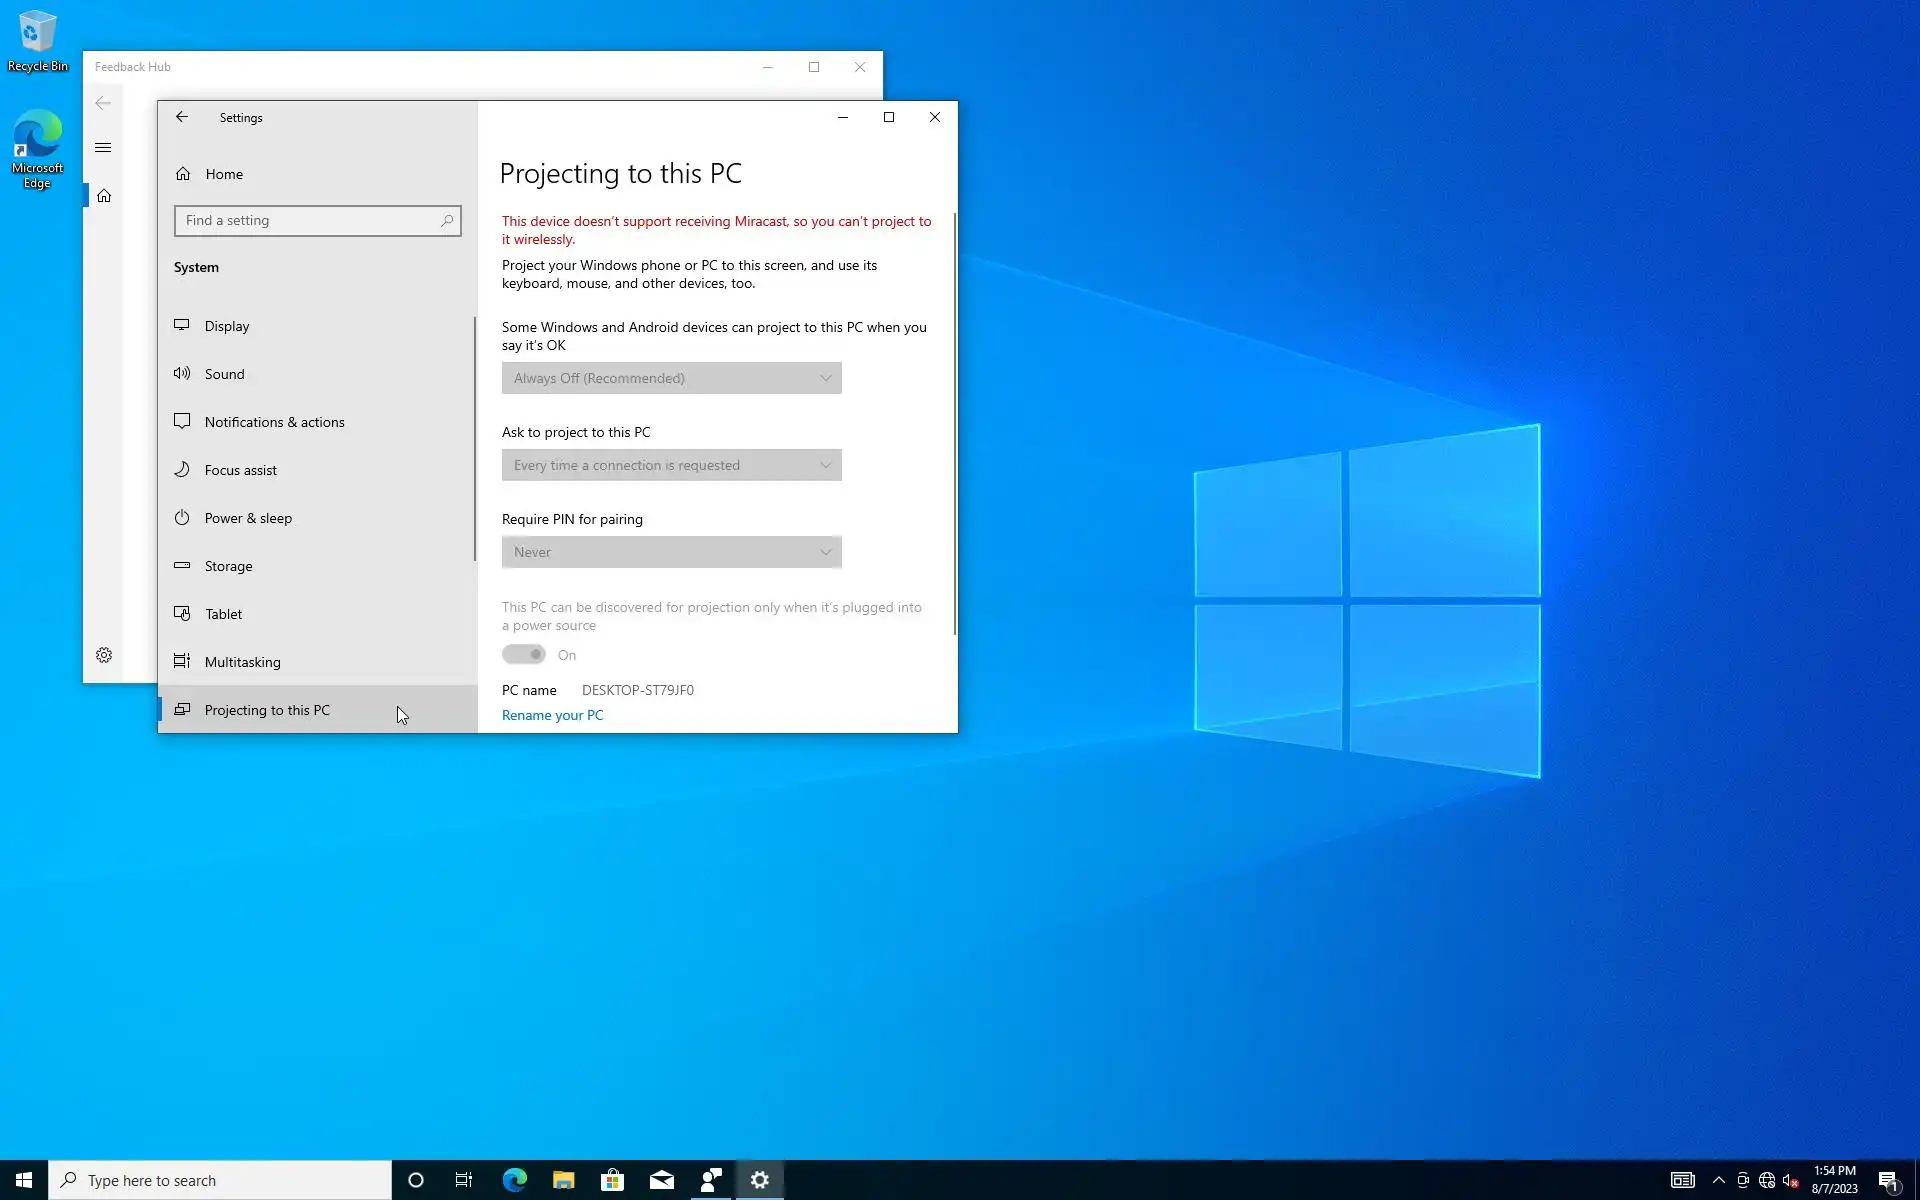Open the Ask to project dropdown
The image size is (1920, 1200).
tap(671, 465)
